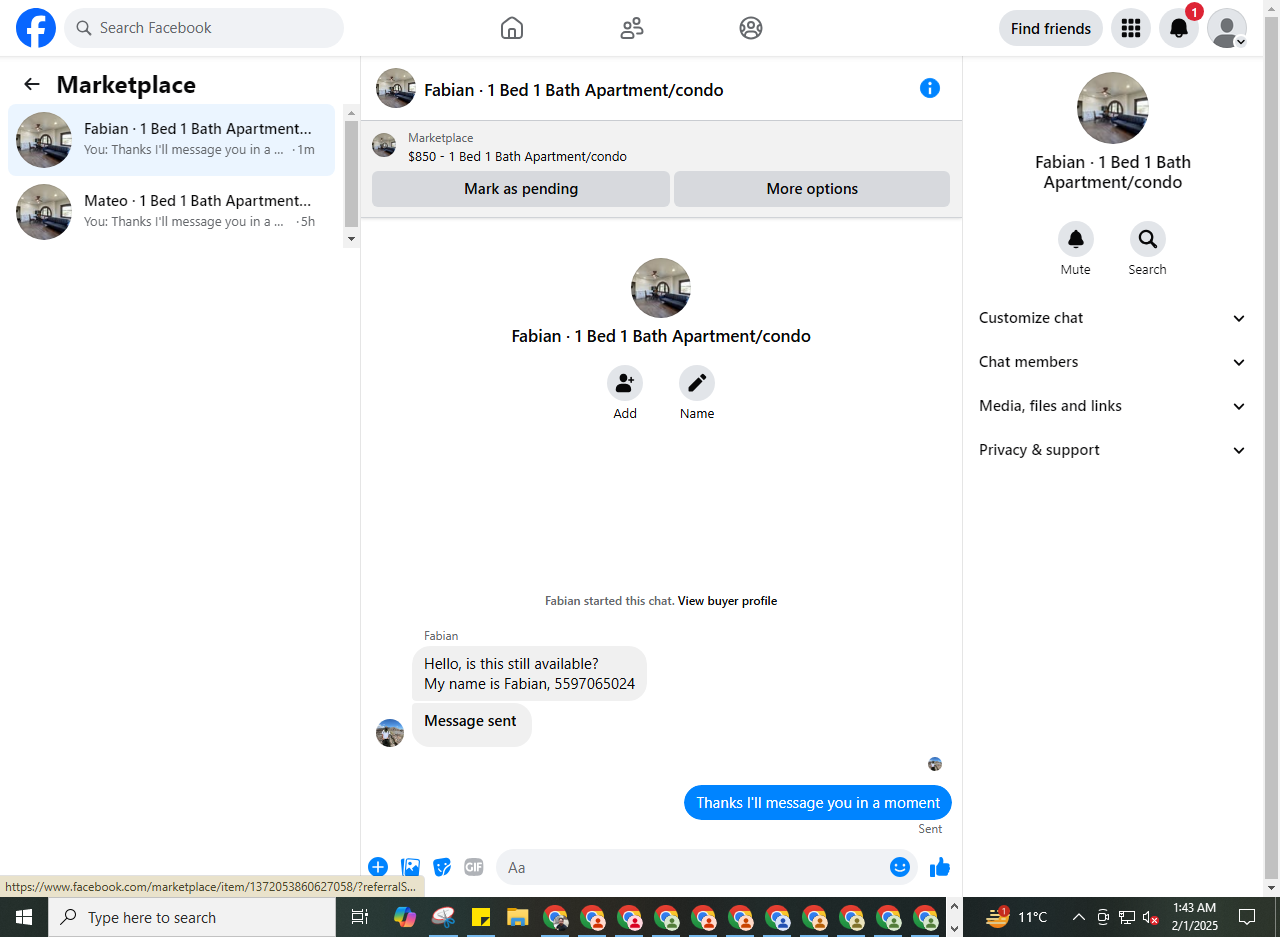Click the Windows taskbar search box
1280x937 pixels.
[192, 917]
